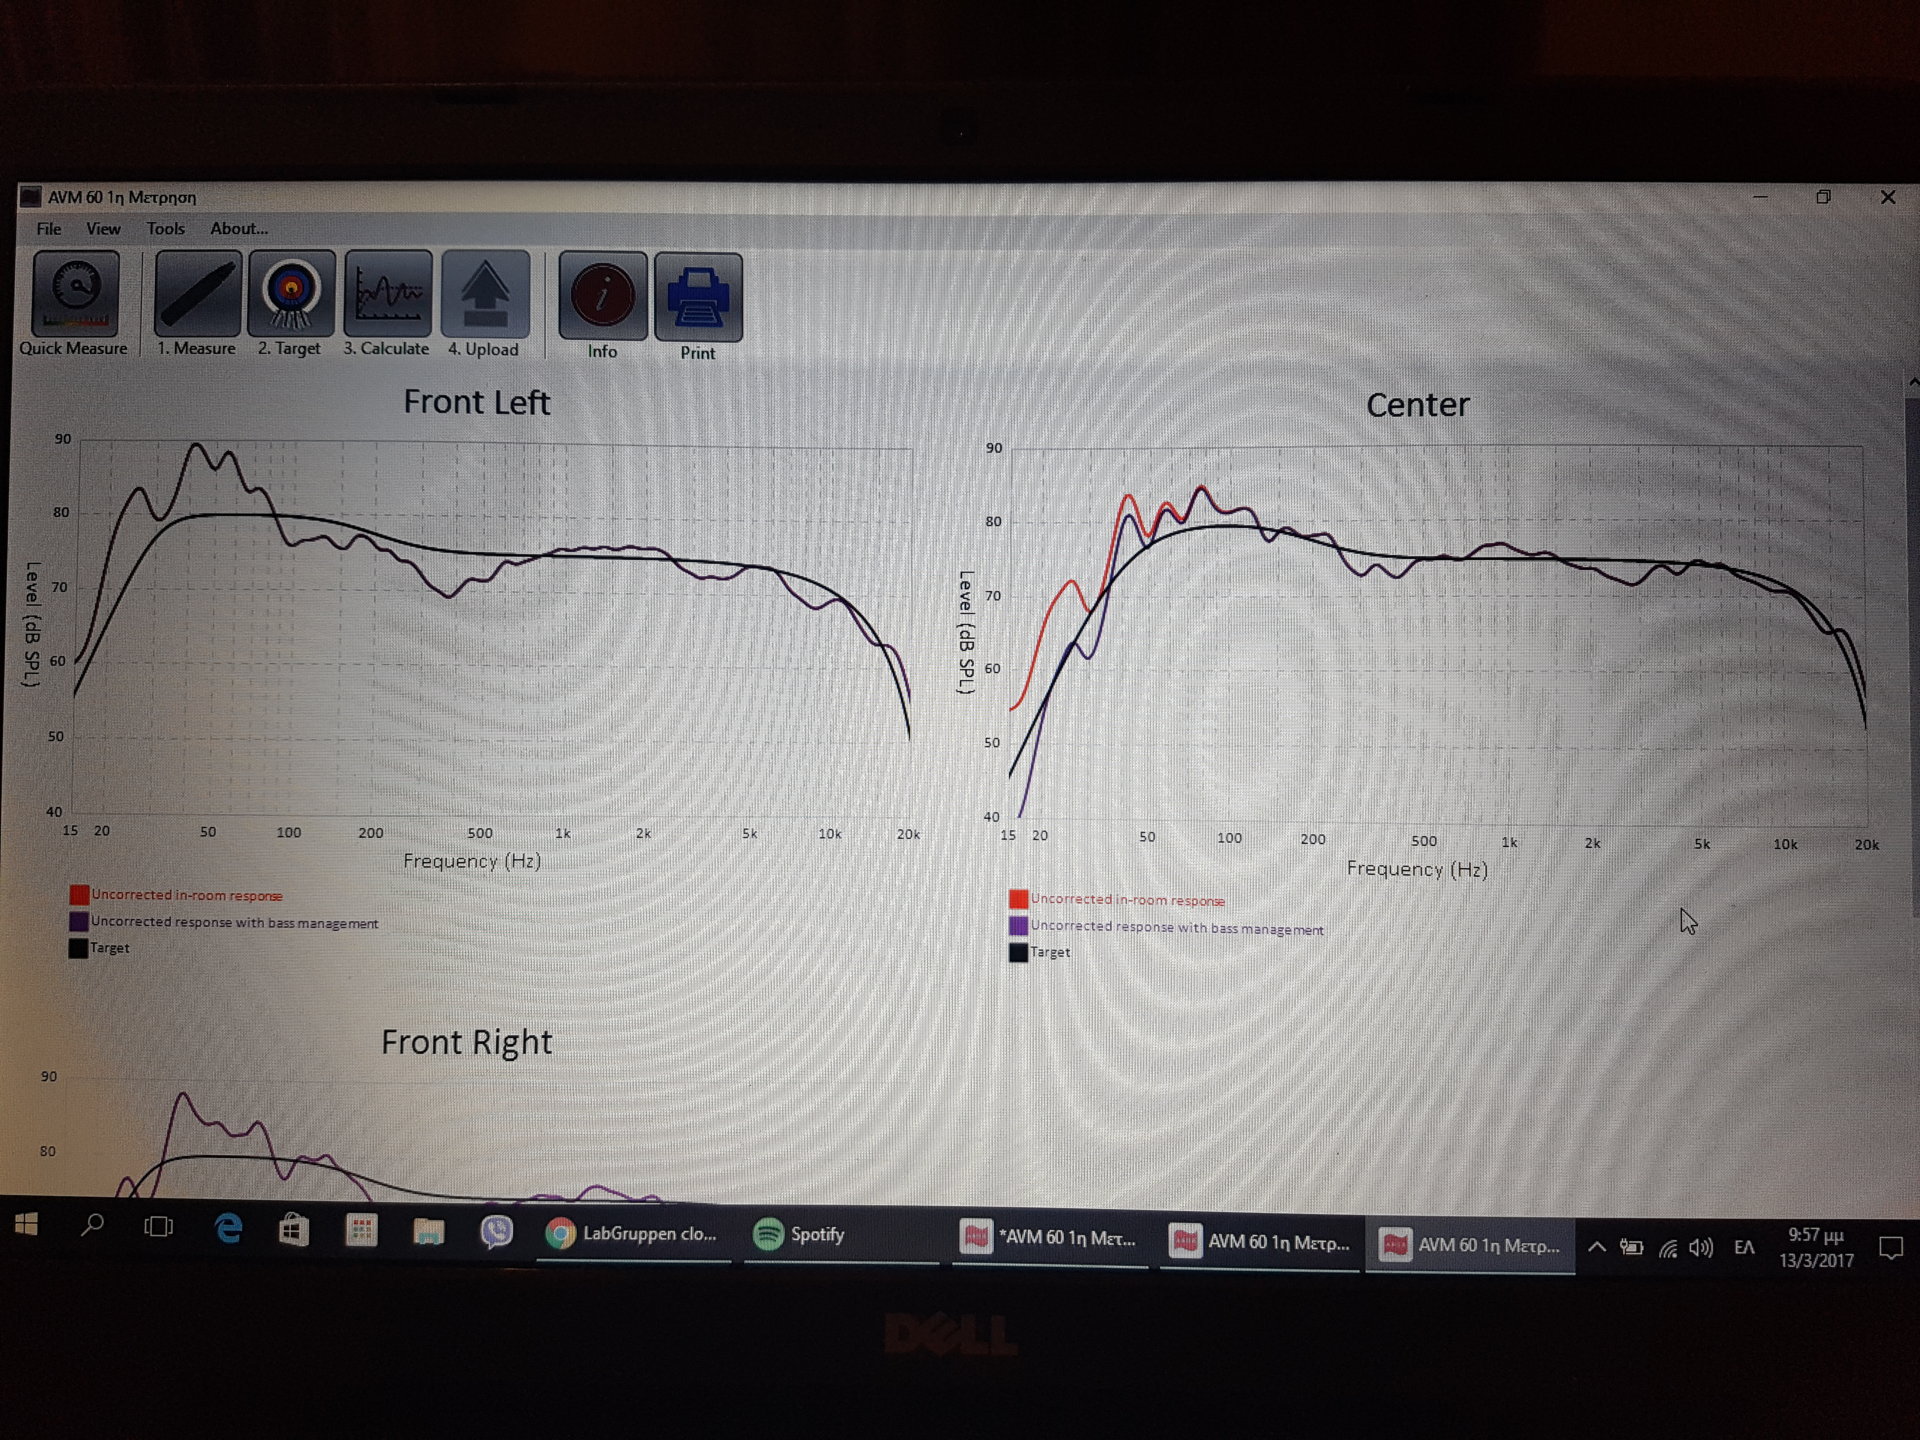Image resolution: width=1920 pixels, height=1440 pixels.
Task: Click the Print printer icon
Action: pyautogui.click(x=698, y=297)
